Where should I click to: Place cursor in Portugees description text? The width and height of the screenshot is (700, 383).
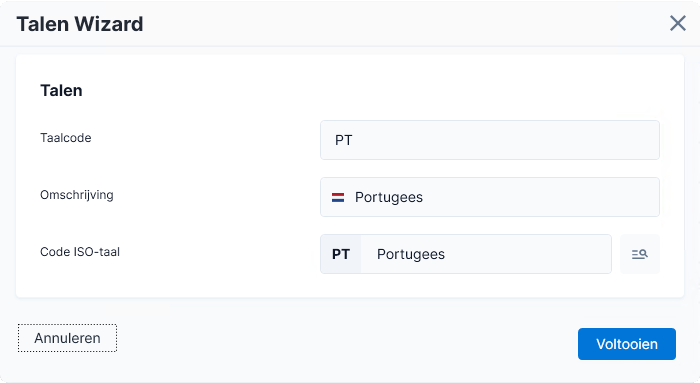(389, 197)
